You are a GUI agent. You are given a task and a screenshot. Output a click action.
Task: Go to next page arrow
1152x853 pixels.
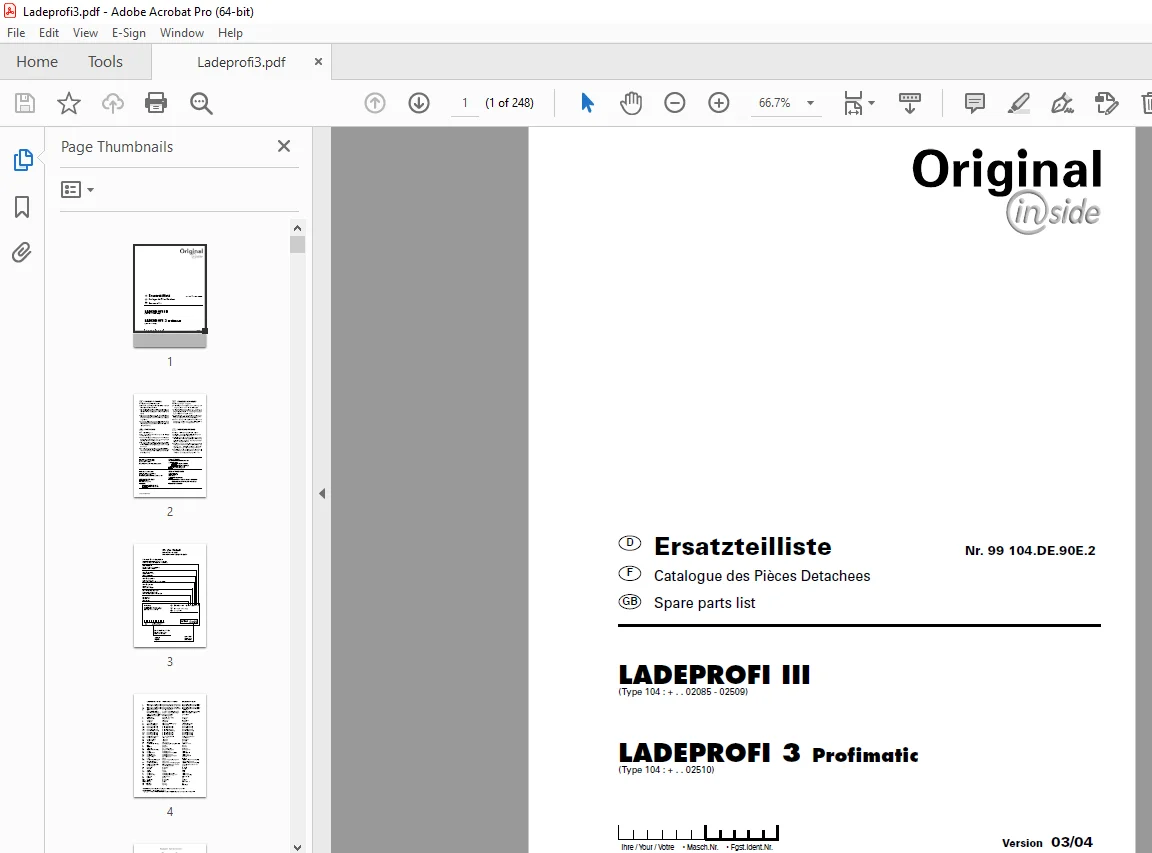click(419, 103)
